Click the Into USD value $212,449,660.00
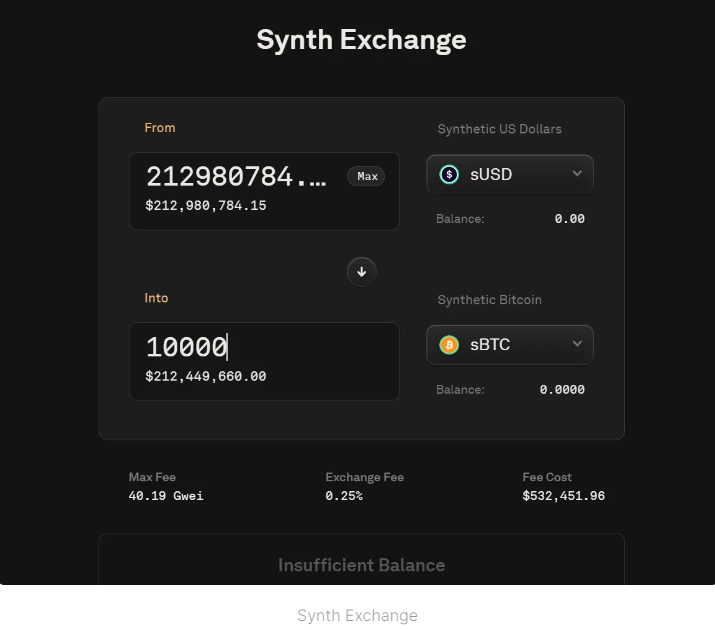 [206, 377]
